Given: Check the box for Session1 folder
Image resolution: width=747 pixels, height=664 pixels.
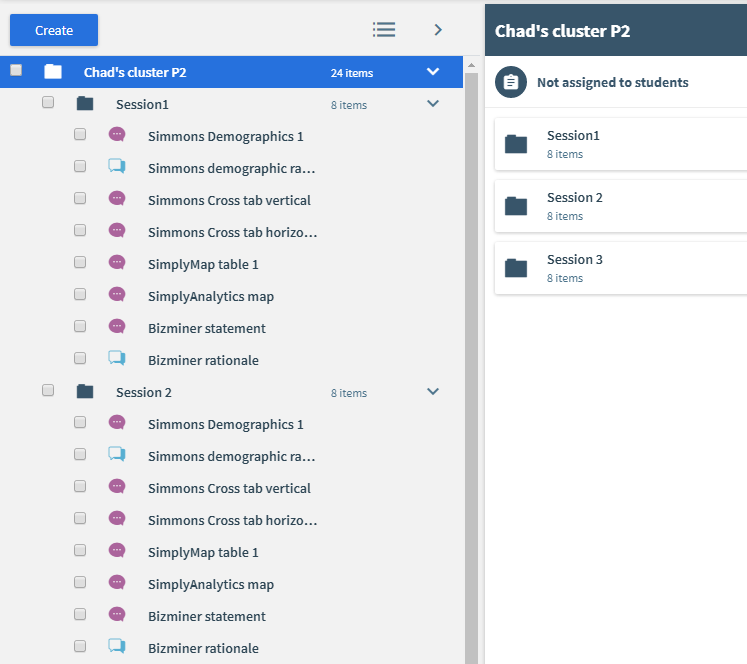Looking at the screenshot, I should pos(48,102).
